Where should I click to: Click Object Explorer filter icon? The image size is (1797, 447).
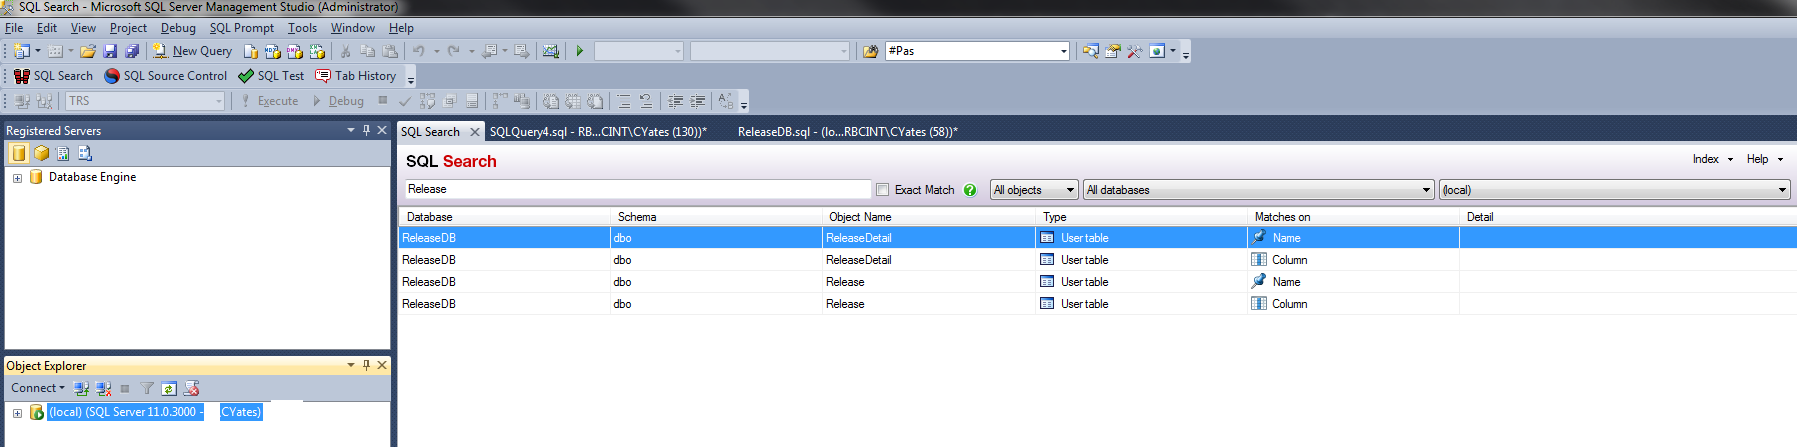[147, 388]
